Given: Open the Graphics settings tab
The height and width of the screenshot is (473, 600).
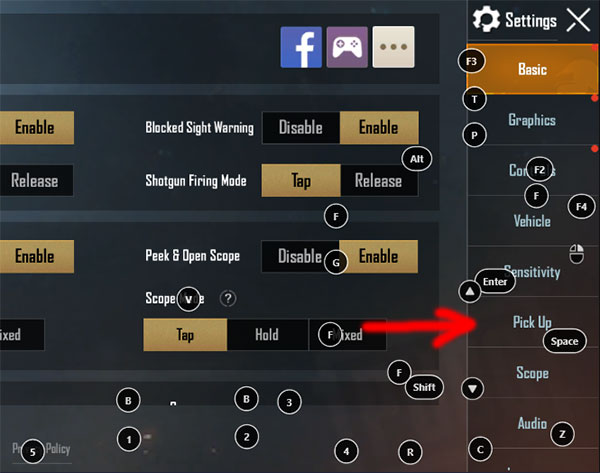Looking at the screenshot, I should (532, 120).
